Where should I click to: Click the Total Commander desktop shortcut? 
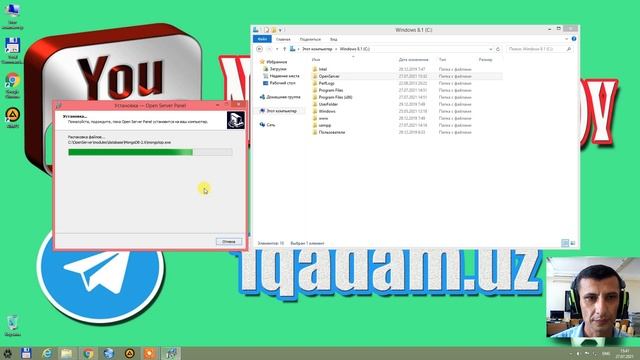pos(13,51)
